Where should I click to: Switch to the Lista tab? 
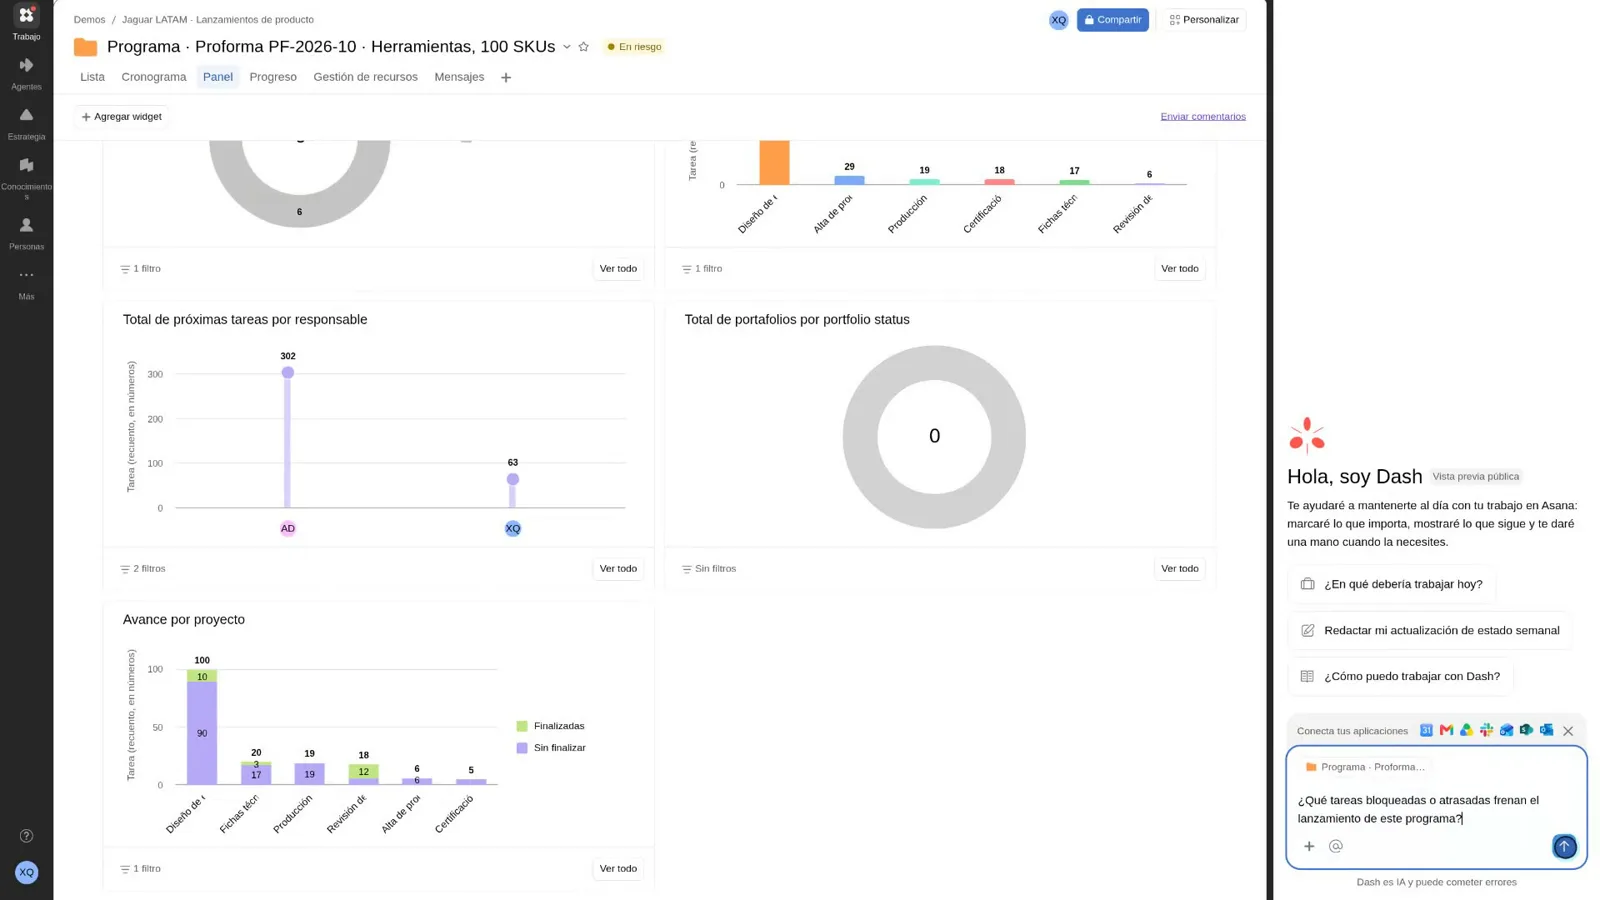tap(92, 77)
